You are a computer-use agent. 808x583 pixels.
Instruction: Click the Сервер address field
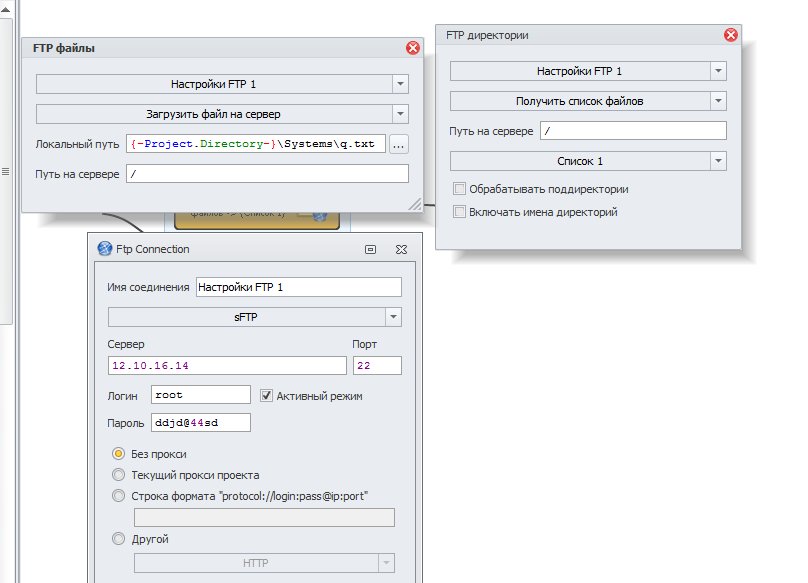click(227, 365)
